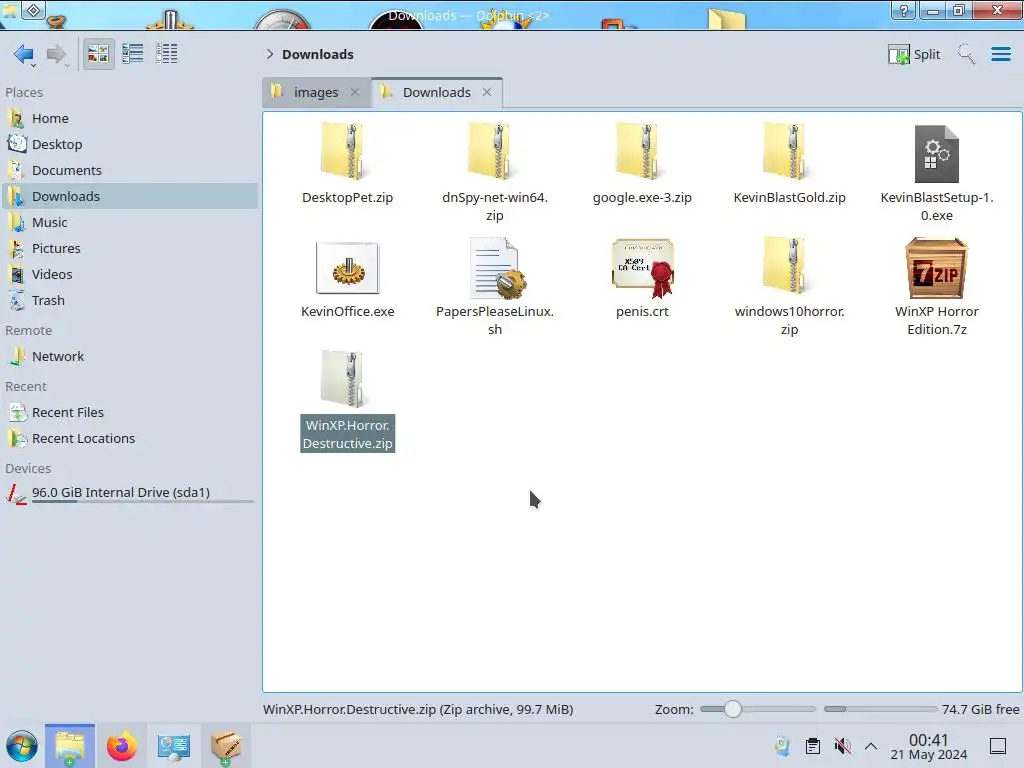The height and width of the screenshot is (768, 1024).
Task: Open Trash in Places
Action: coord(129,301)
